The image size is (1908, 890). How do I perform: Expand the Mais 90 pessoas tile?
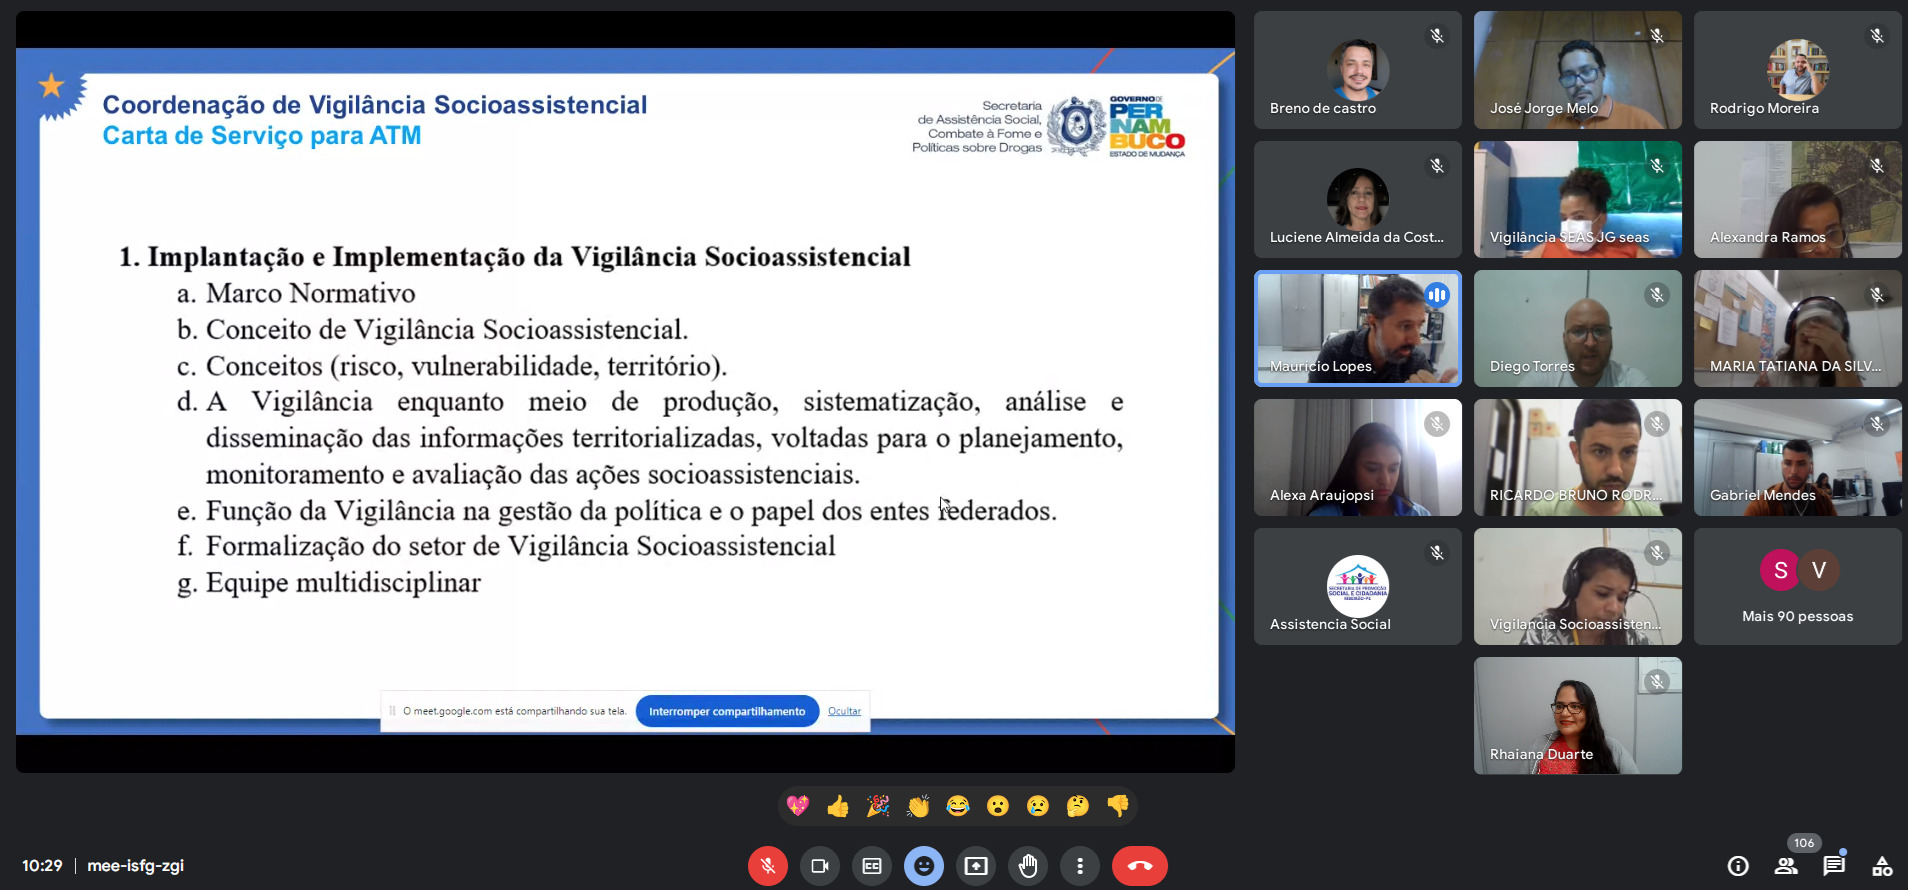pyautogui.click(x=1797, y=587)
